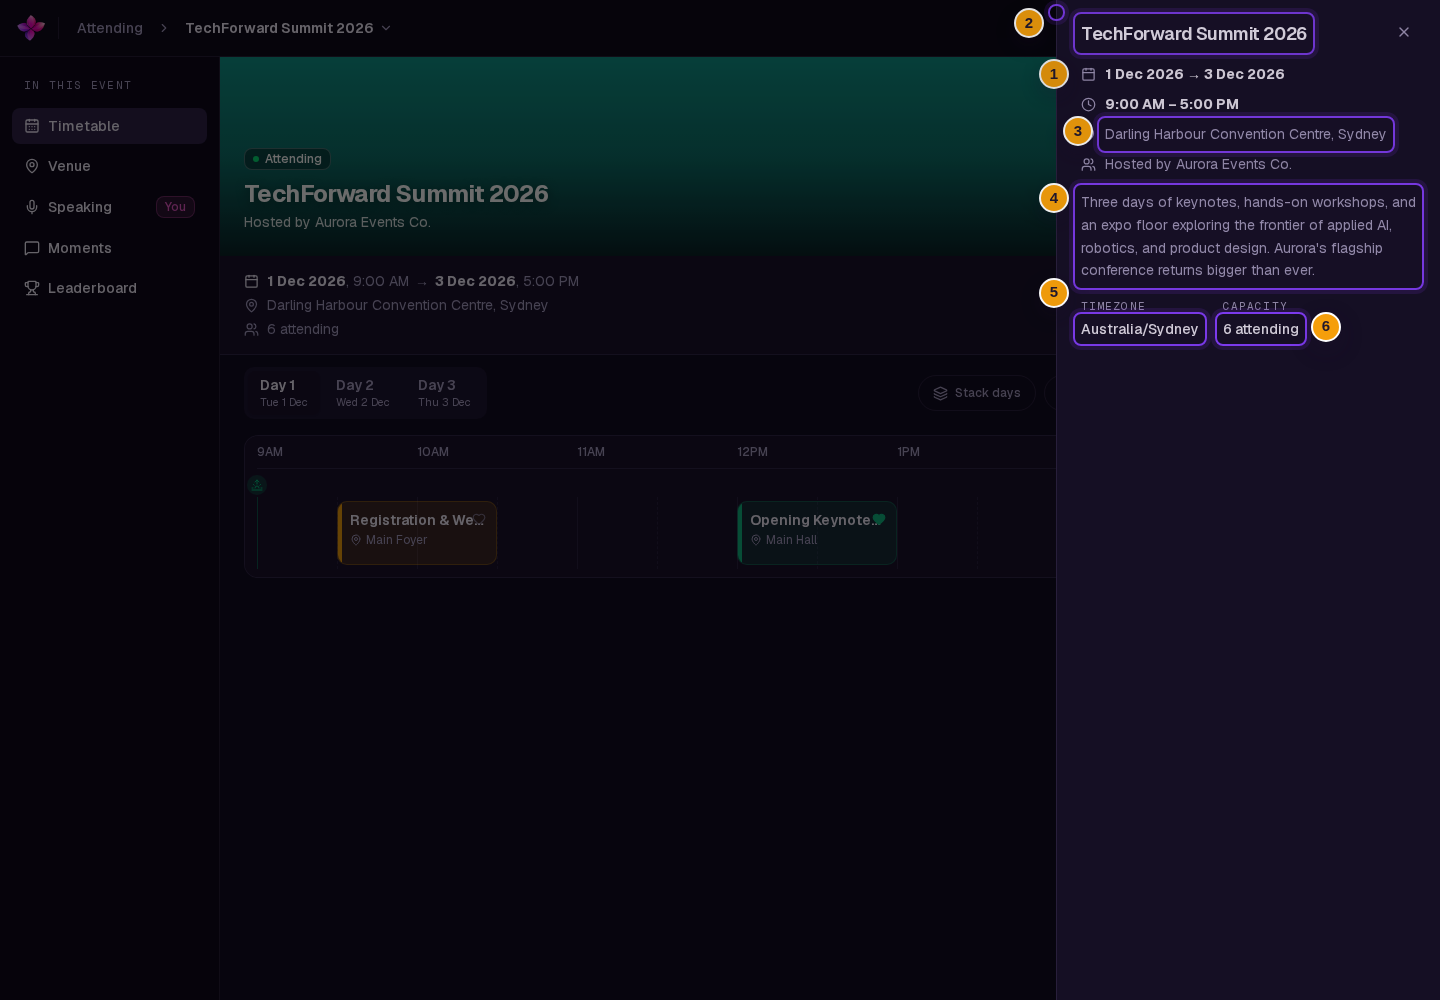
Task: Click the 6 attending capacity value in panel
Action: coord(1261,329)
